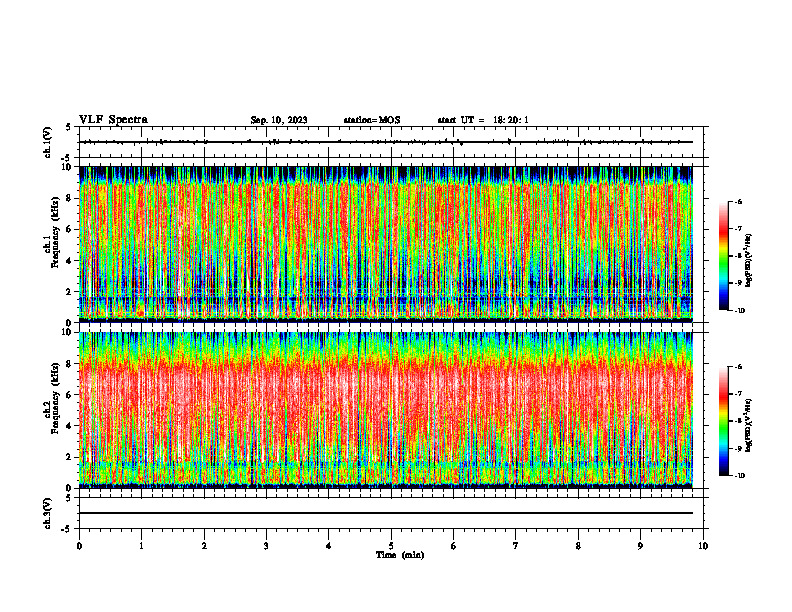Click inside the ch.2 spectrogram panel
Viewport: 792px width, 612px height.
[x=386, y=410]
